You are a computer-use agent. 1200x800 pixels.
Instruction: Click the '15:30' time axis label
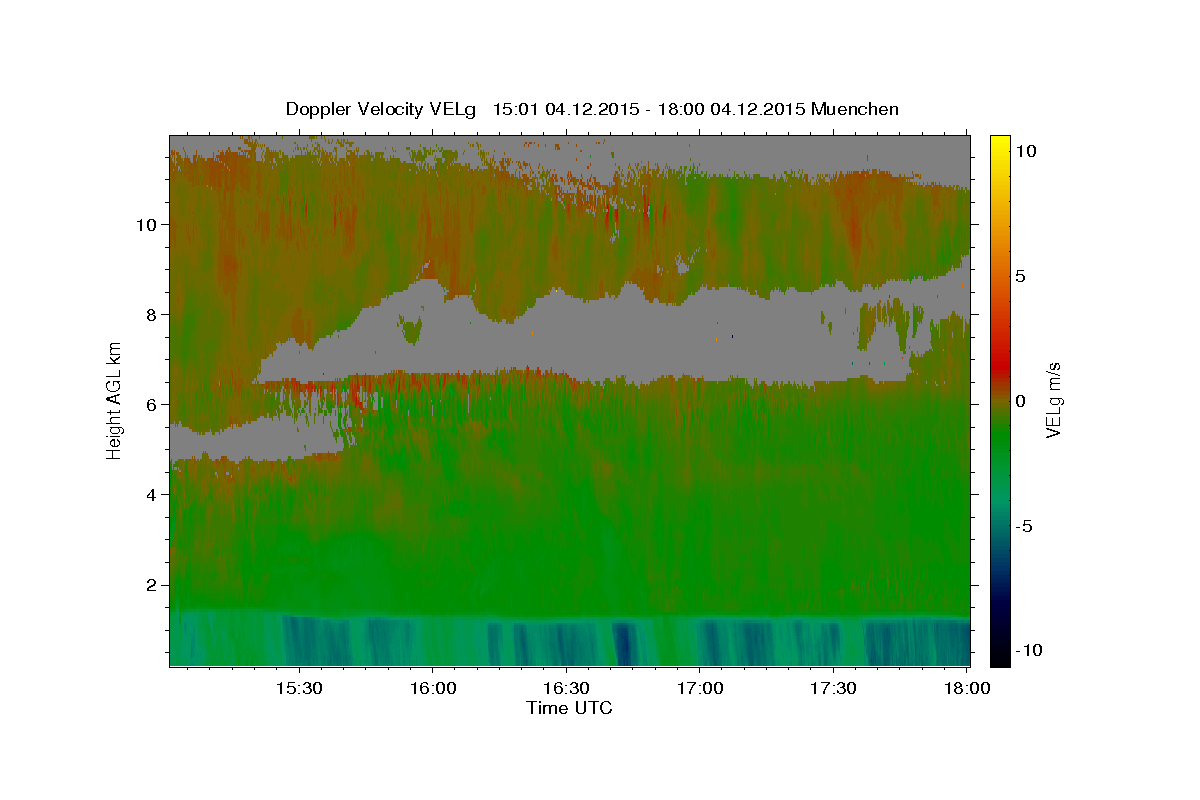[299, 689]
